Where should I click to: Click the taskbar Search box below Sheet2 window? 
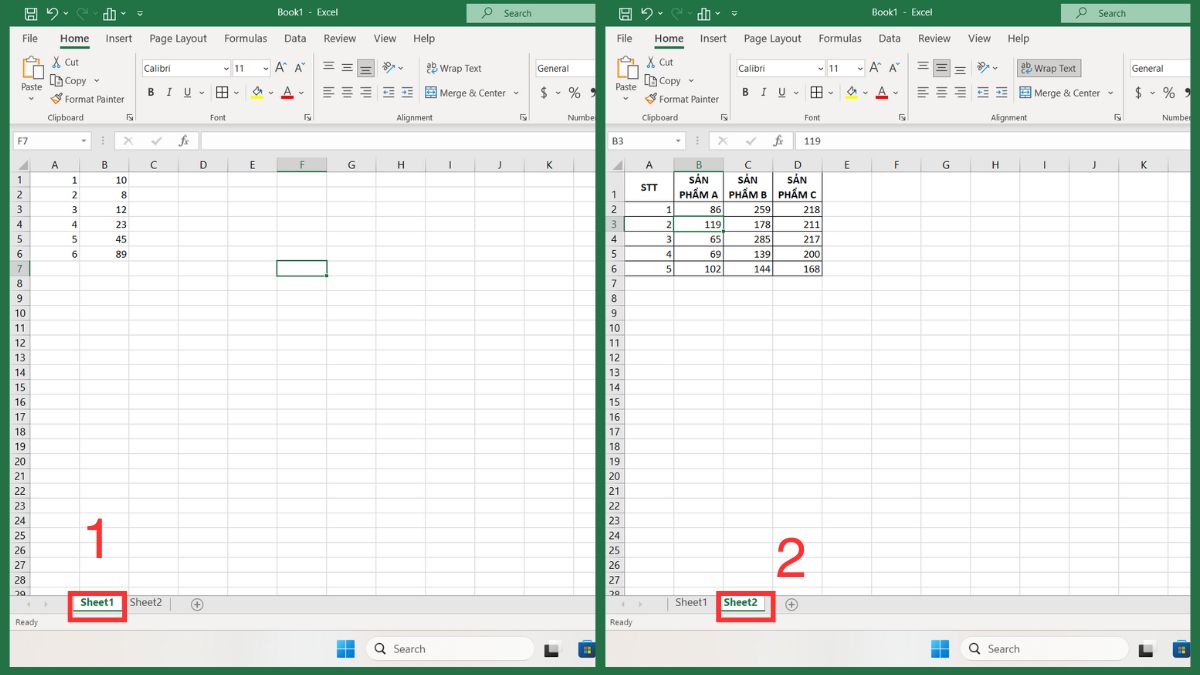1044,649
